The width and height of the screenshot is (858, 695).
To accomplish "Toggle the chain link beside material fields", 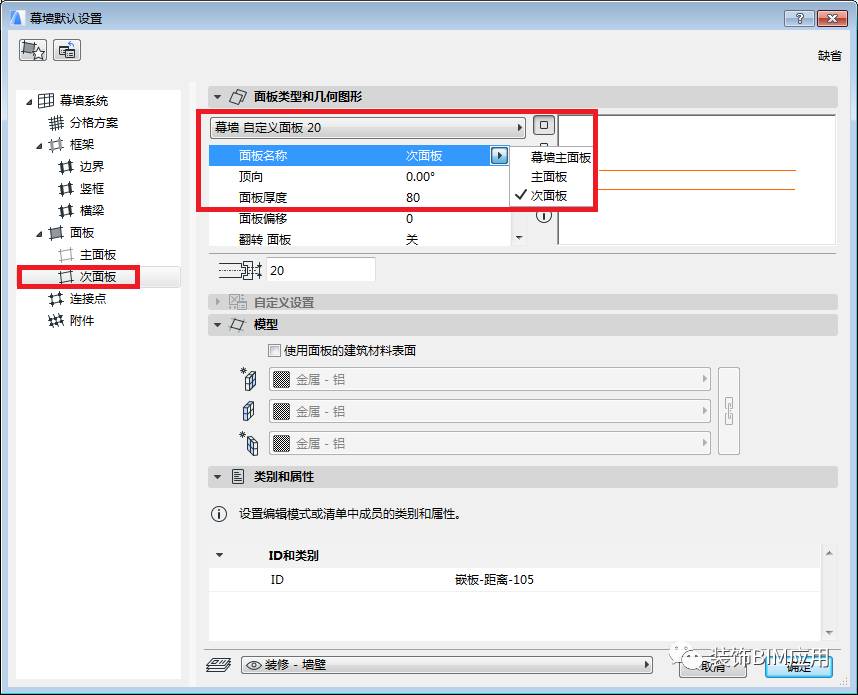I will pyautogui.click(x=729, y=410).
